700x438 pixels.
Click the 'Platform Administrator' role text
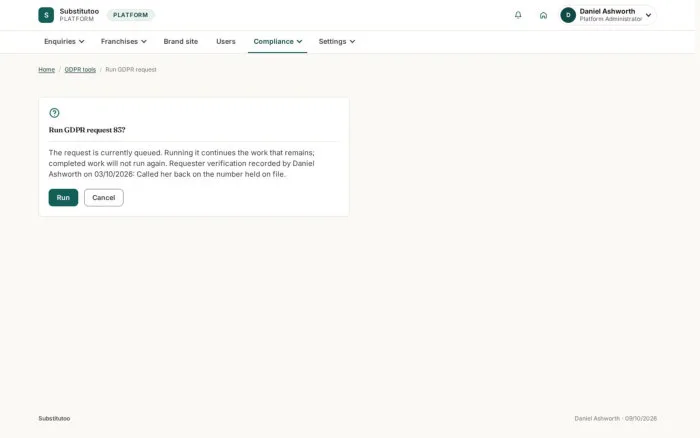(611, 19)
